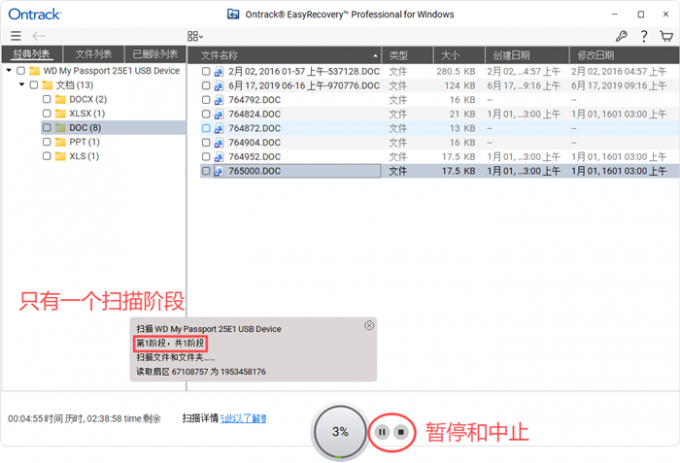Check the DOC (8) folder checkbox
The image size is (680, 463).
point(47,128)
